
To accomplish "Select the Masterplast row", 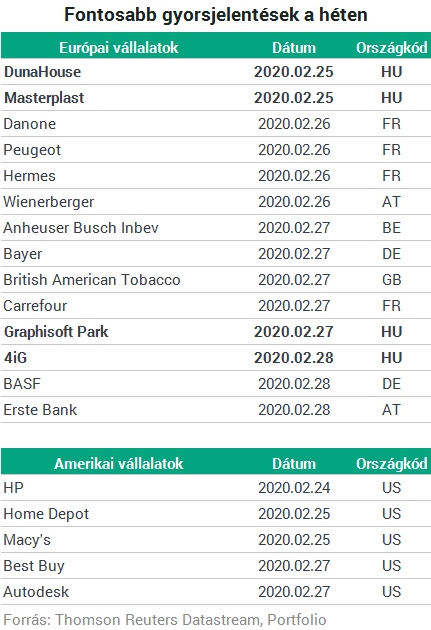I will pos(216,98).
